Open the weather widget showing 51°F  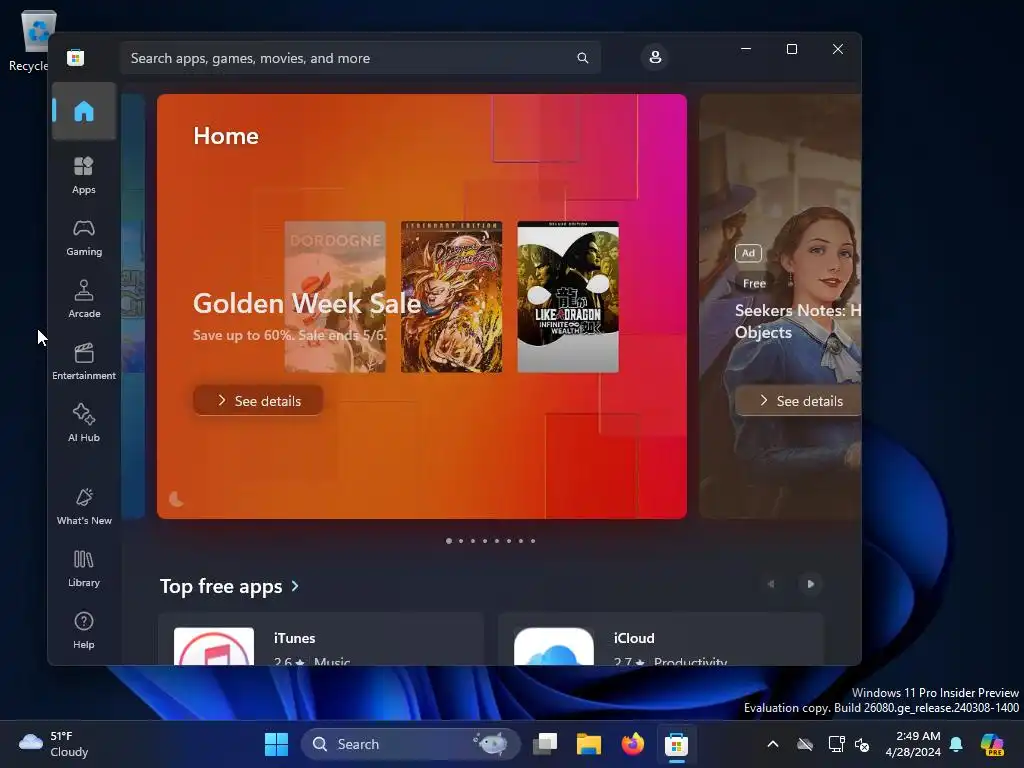coord(54,744)
